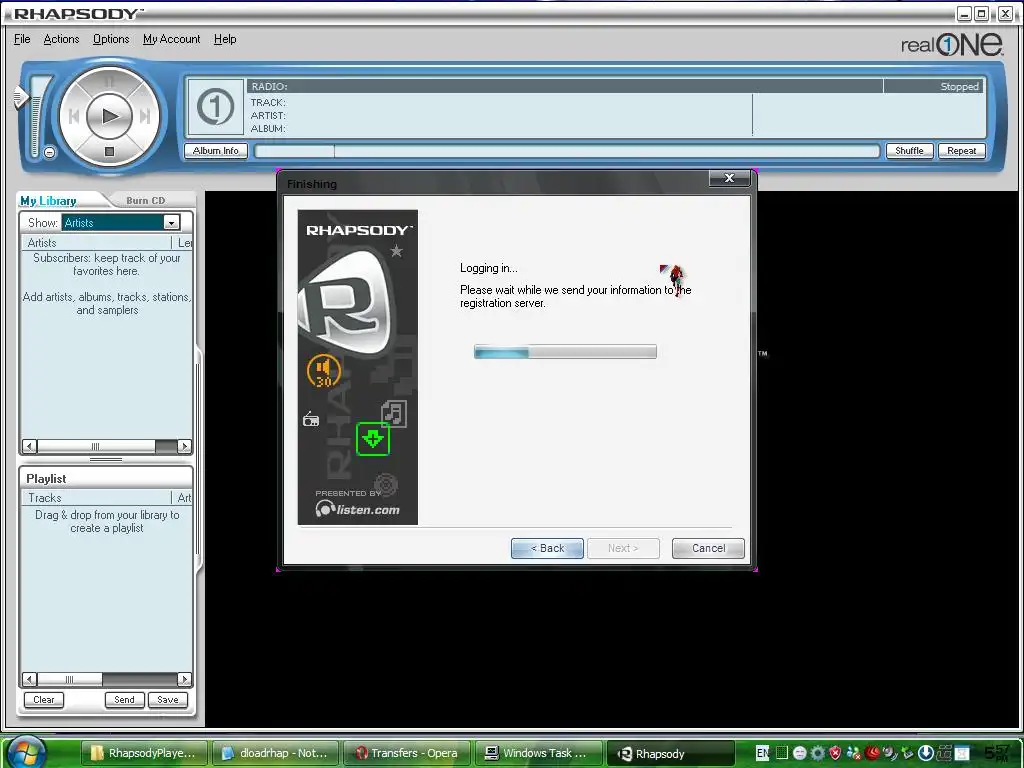Switch to RhapsodyPlaye... folder taskbar button
The height and width of the screenshot is (768, 1024).
point(144,753)
